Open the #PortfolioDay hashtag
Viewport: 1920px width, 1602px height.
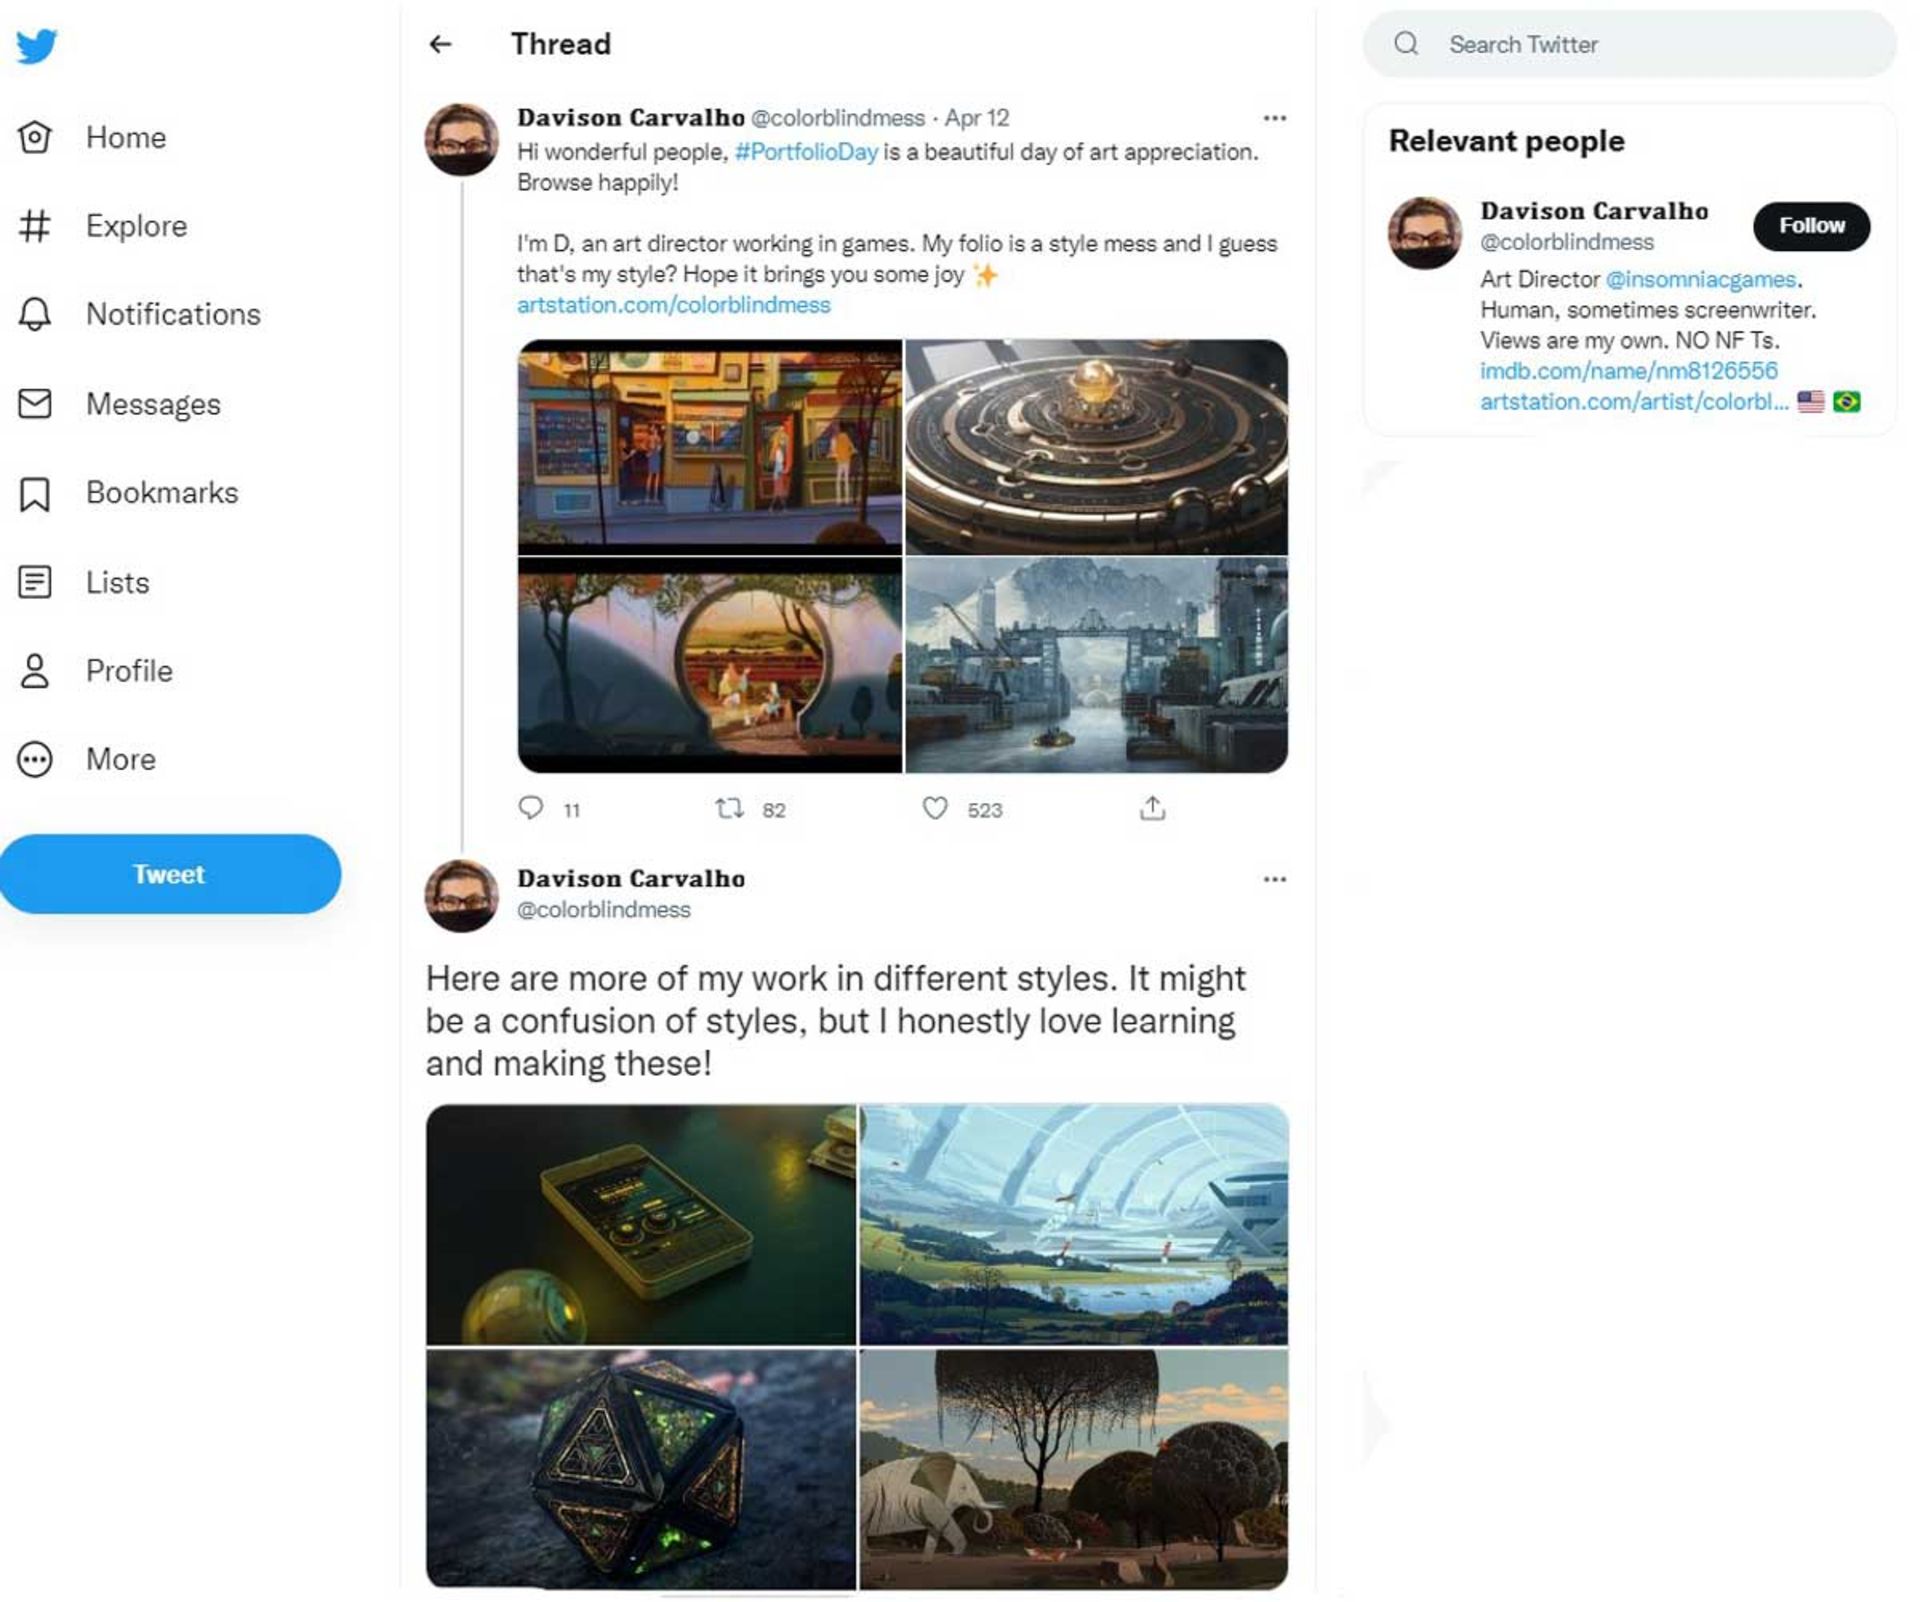point(805,152)
